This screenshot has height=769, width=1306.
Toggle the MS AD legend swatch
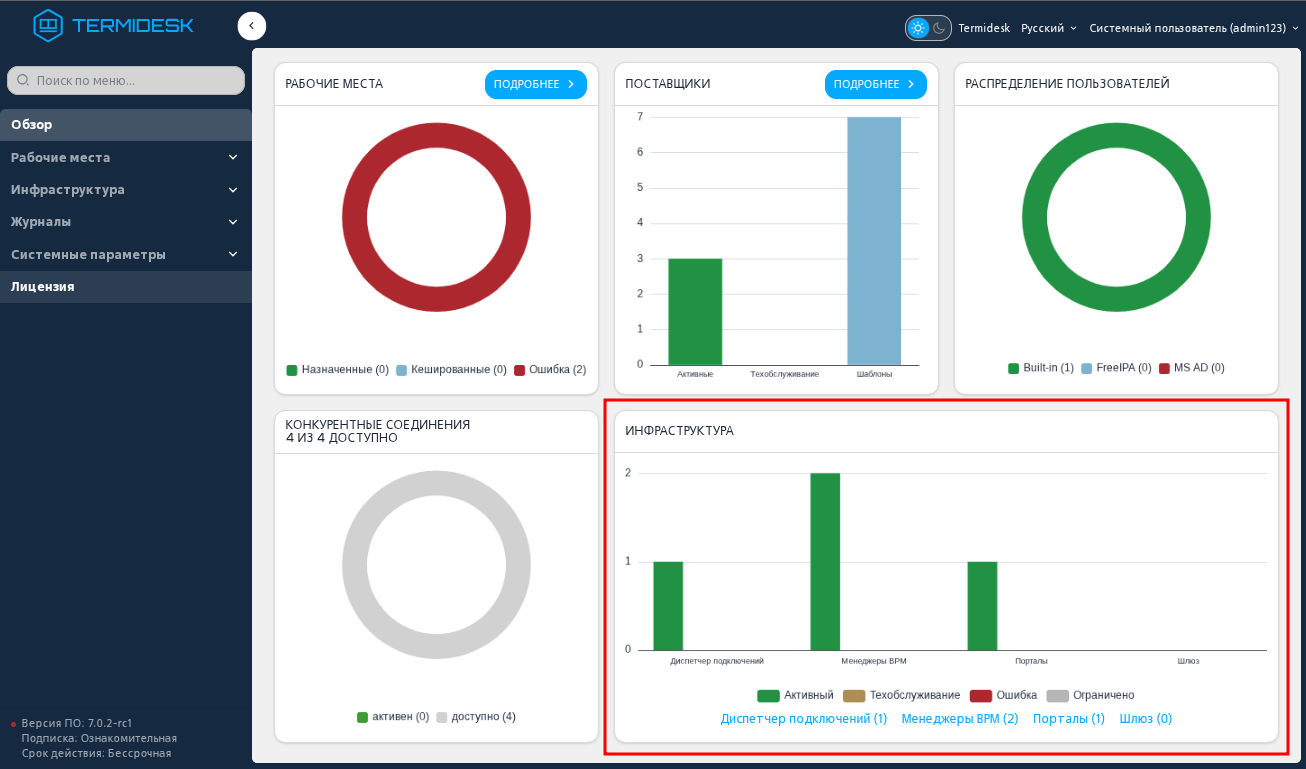(1164, 368)
